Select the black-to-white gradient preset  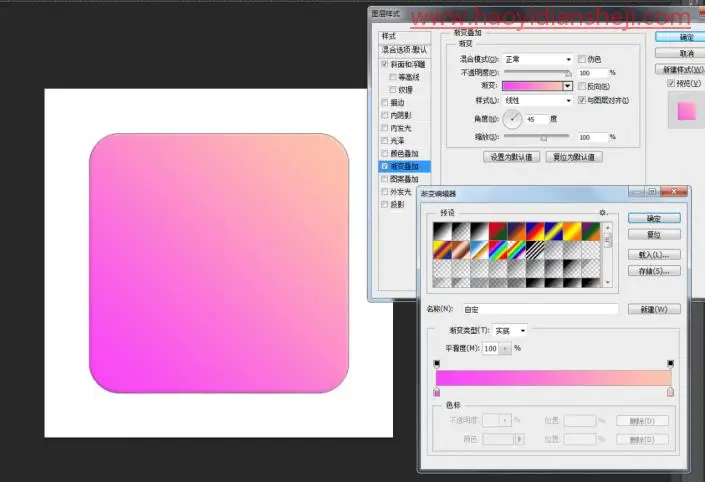click(479, 231)
